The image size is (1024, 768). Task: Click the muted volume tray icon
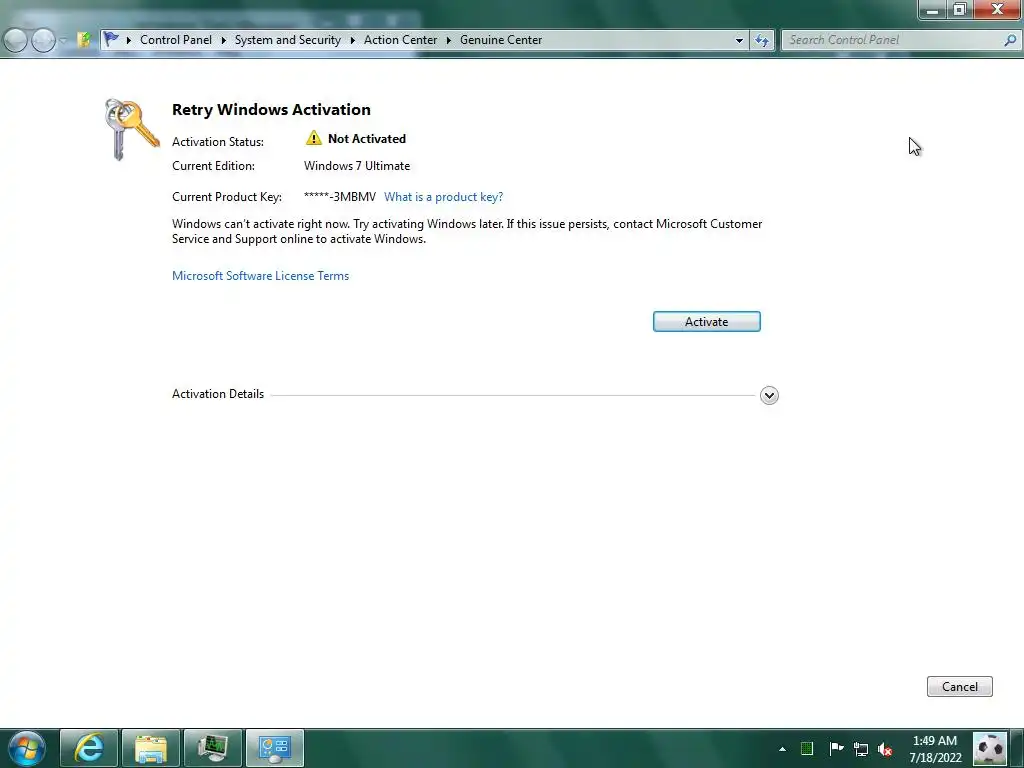[885, 749]
